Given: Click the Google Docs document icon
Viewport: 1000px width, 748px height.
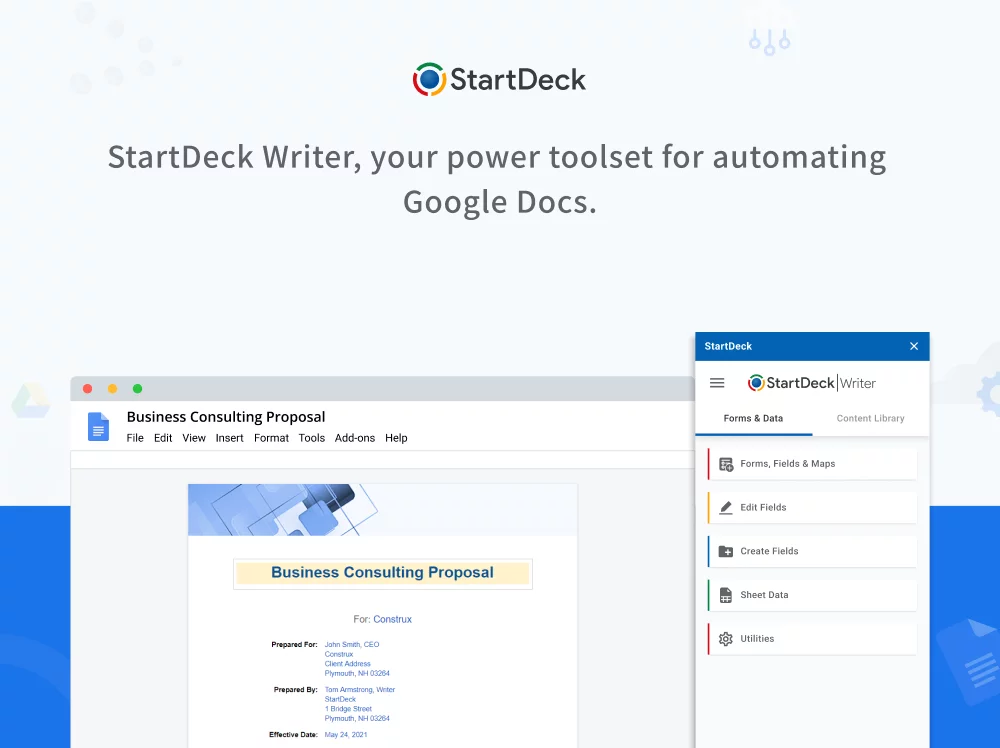Looking at the screenshot, I should click(98, 427).
